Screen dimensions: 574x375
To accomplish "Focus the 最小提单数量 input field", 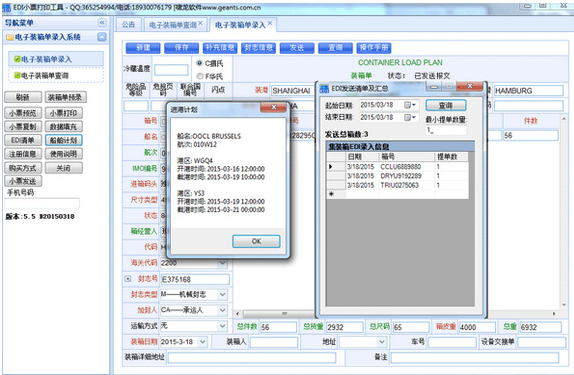I will tap(446, 130).
